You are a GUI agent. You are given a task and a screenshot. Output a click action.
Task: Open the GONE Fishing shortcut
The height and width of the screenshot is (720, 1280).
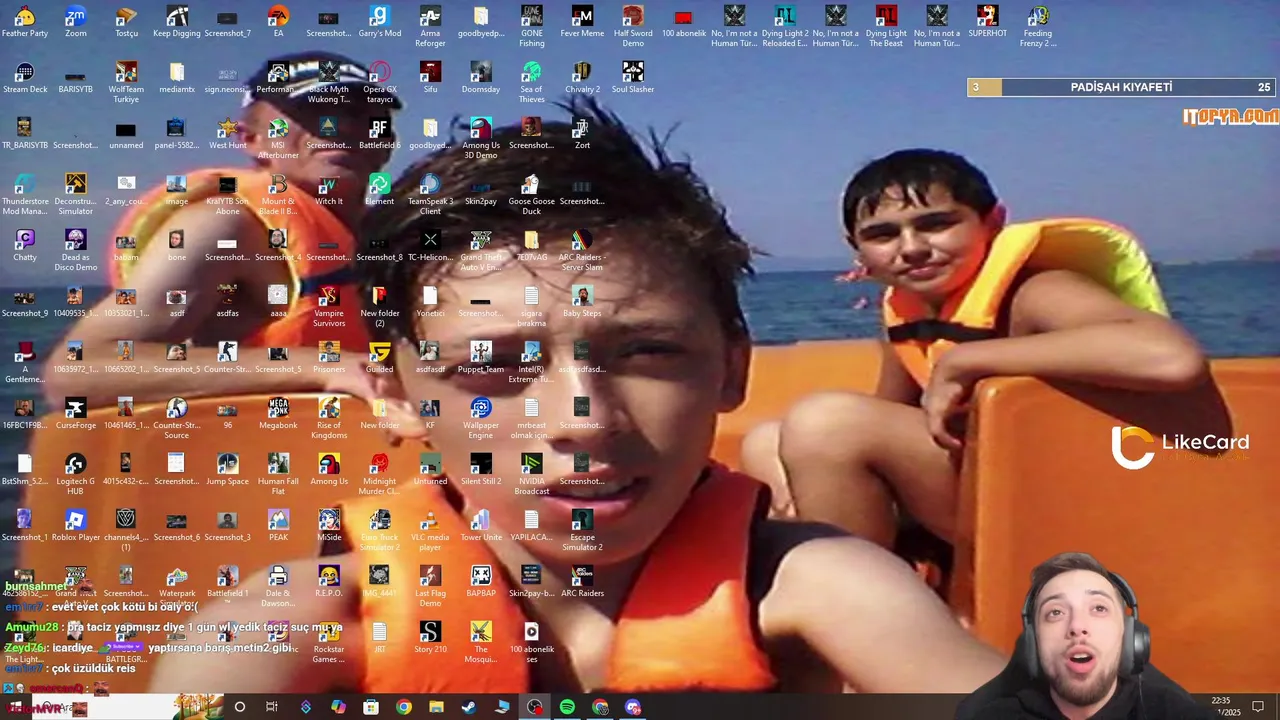click(x=532, y=17)
